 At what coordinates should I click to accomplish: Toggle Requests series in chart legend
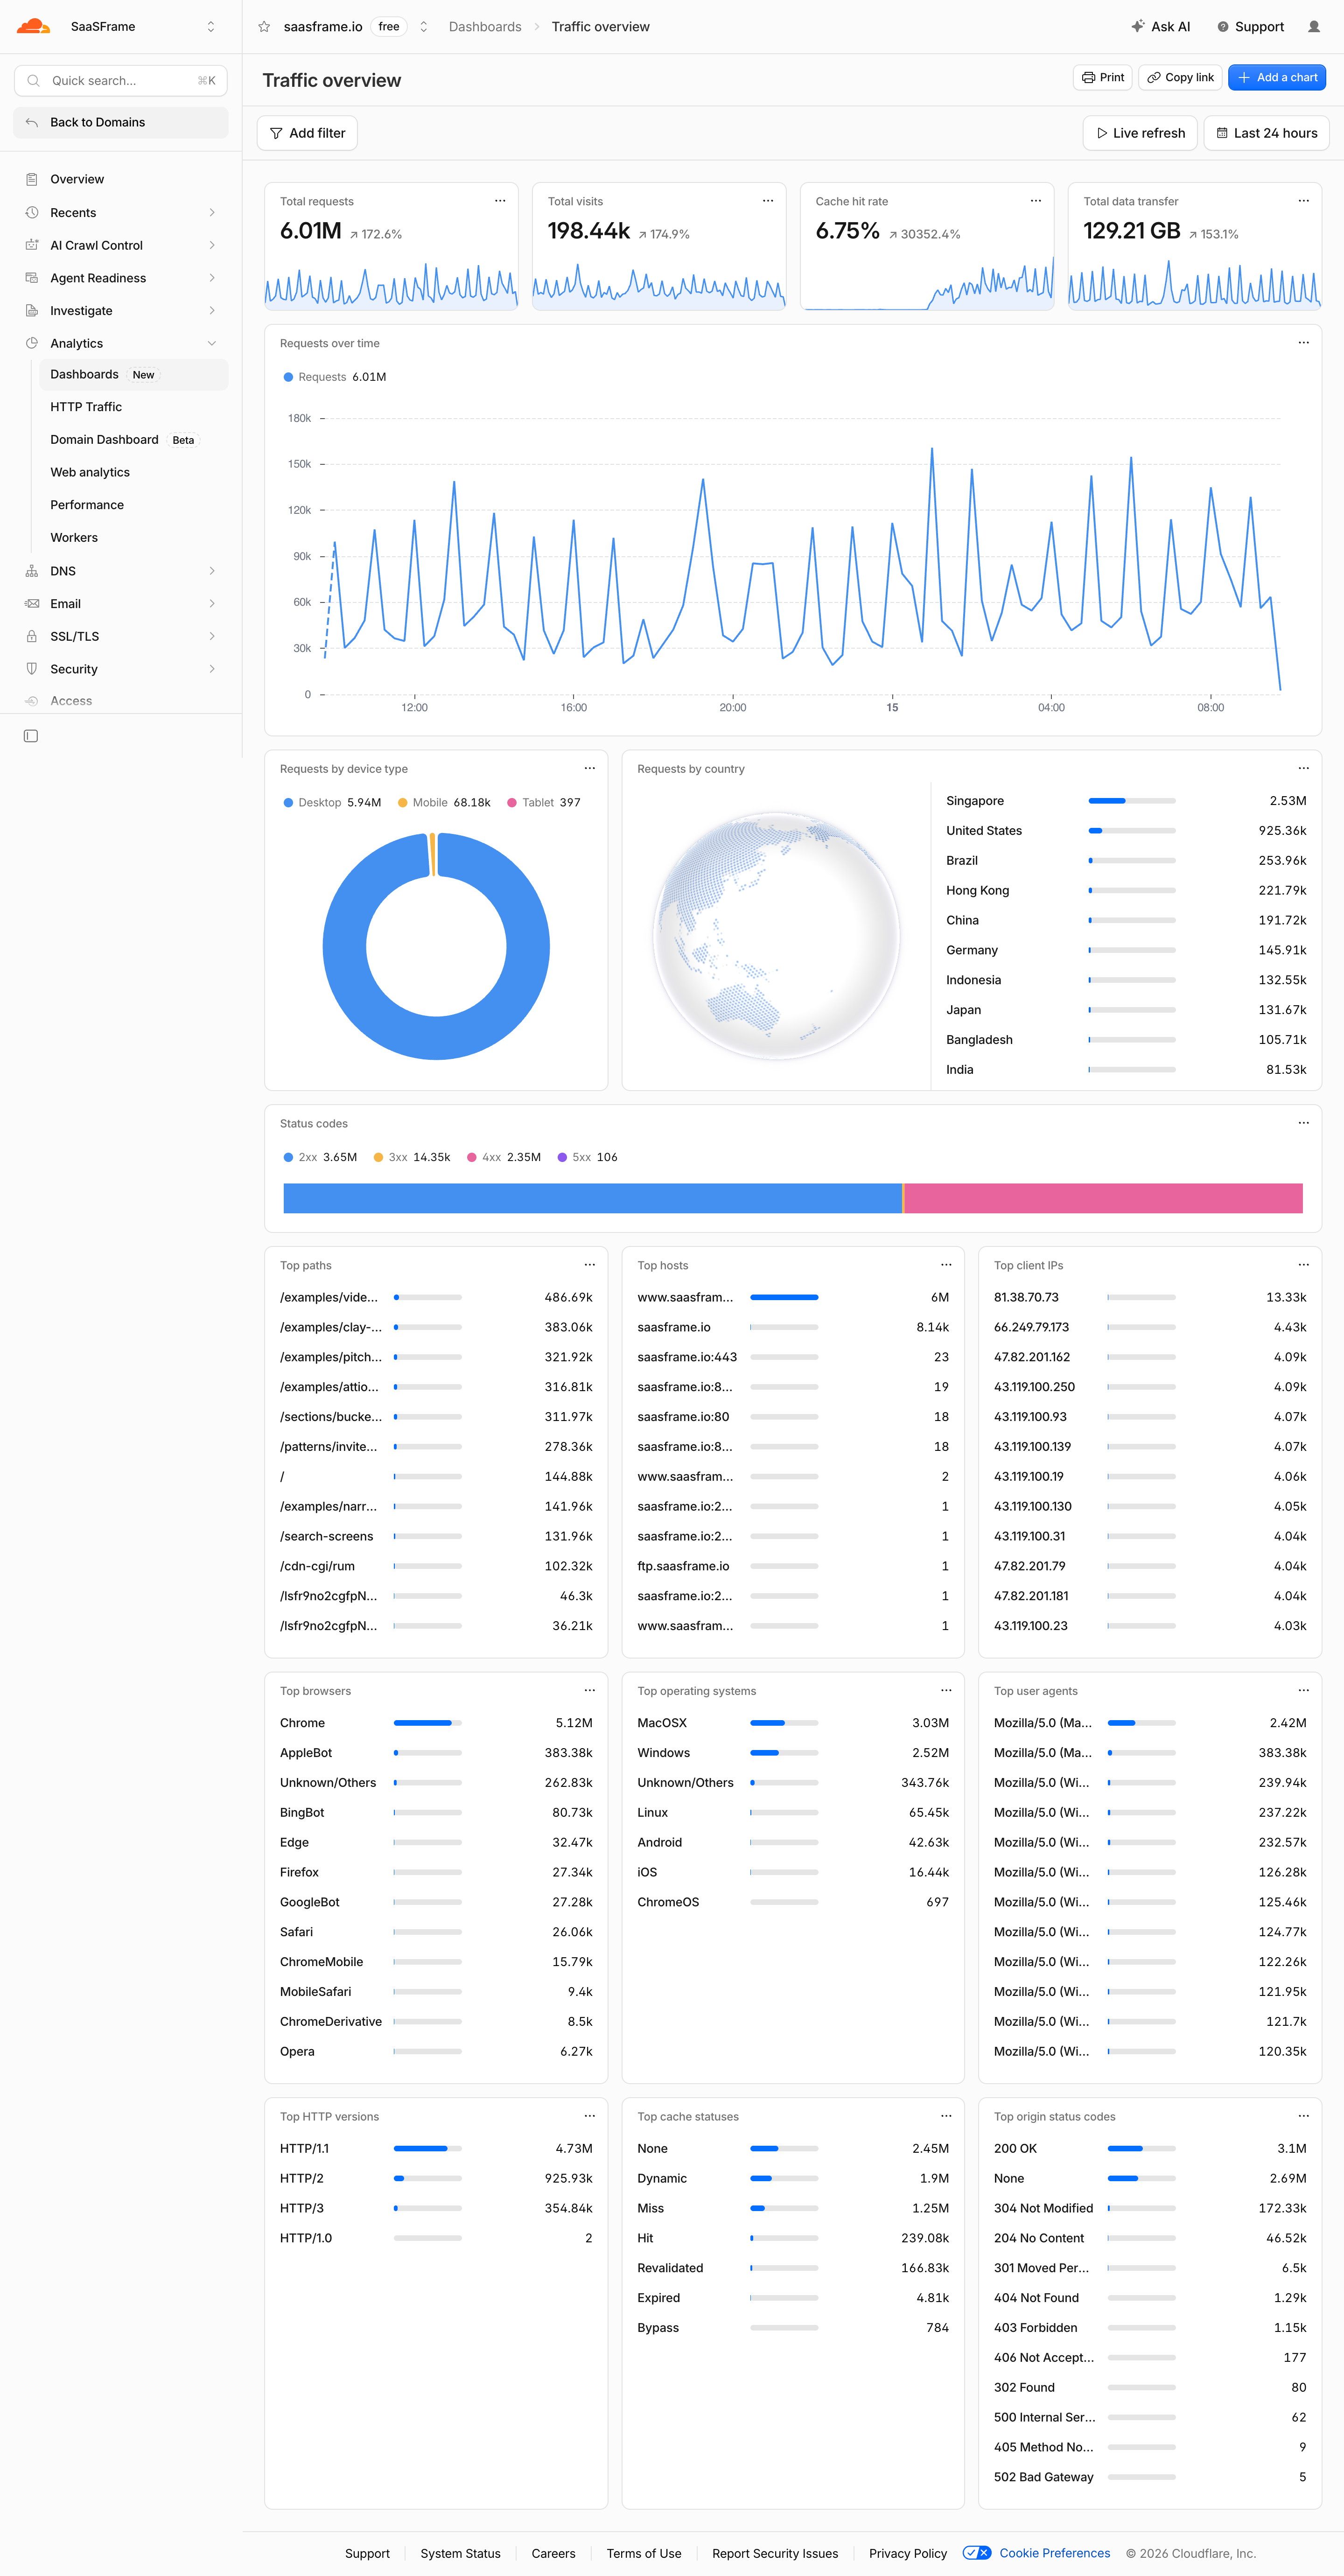pyautogui.click(x=335, y=377)
